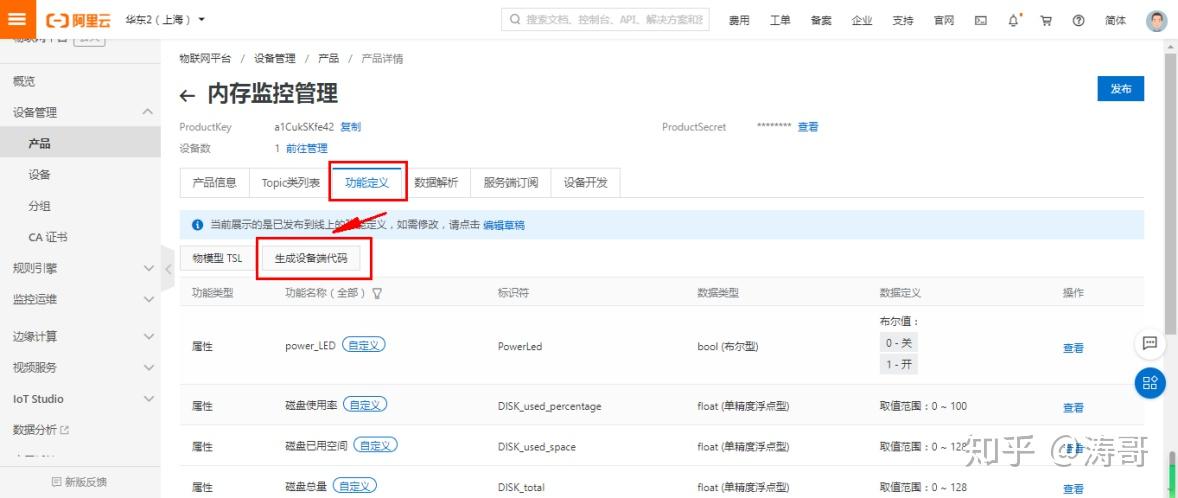Click 查看 for the 磁盘总量 row

tap(1073, 489)
